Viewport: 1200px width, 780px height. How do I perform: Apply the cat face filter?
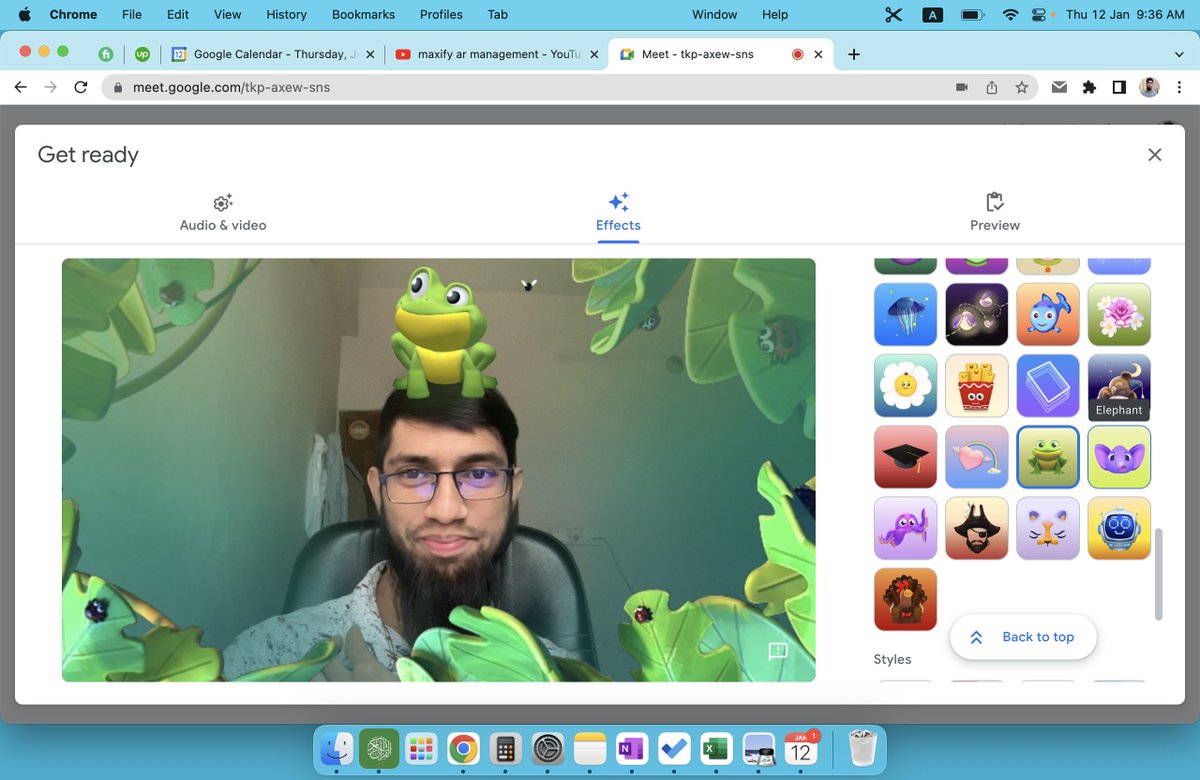click(1048, 528)
